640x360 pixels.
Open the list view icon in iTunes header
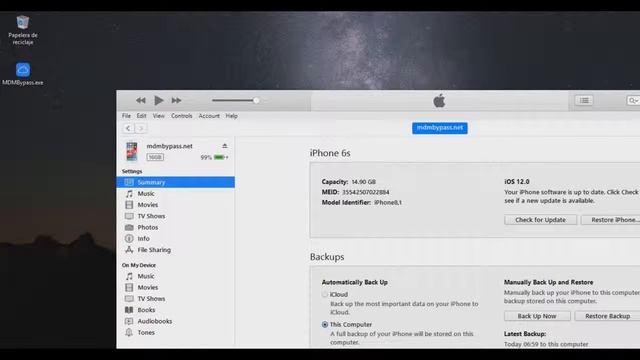(x=584, y=100)
